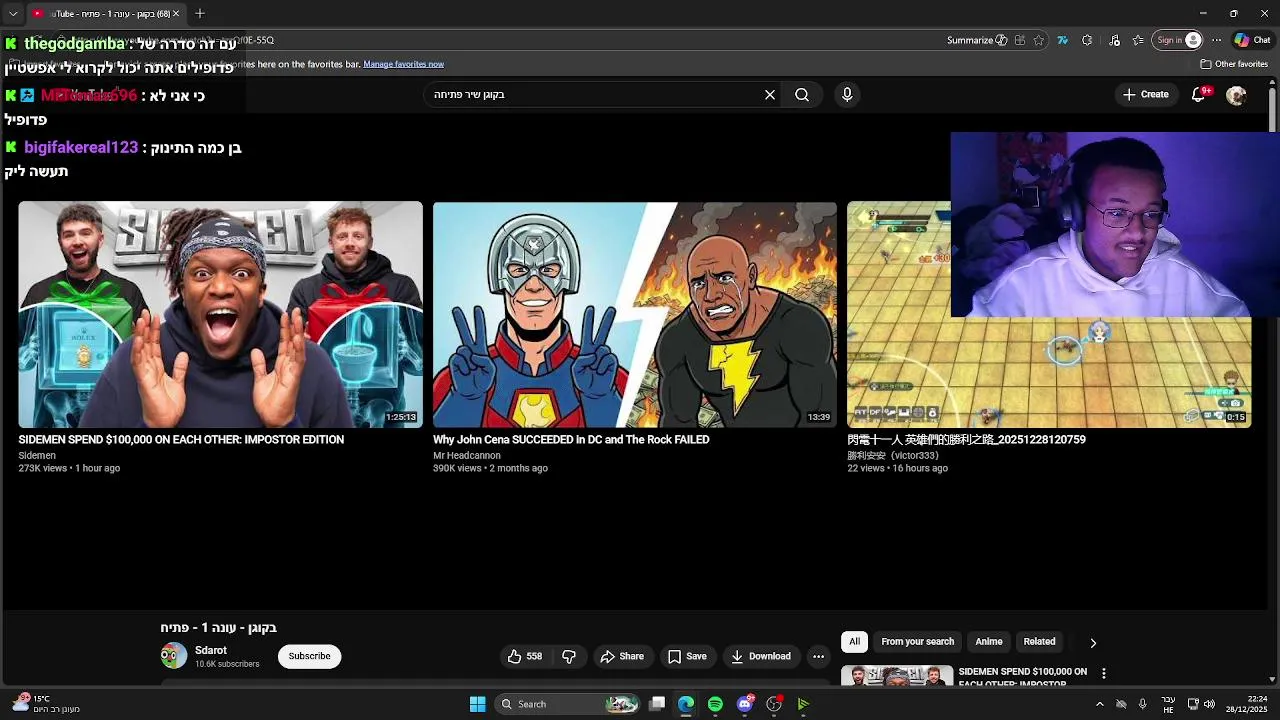This screenshot has height=720, width=1280.
Task: Select the Anime filter chip
Action: click(x=989, y=641)
